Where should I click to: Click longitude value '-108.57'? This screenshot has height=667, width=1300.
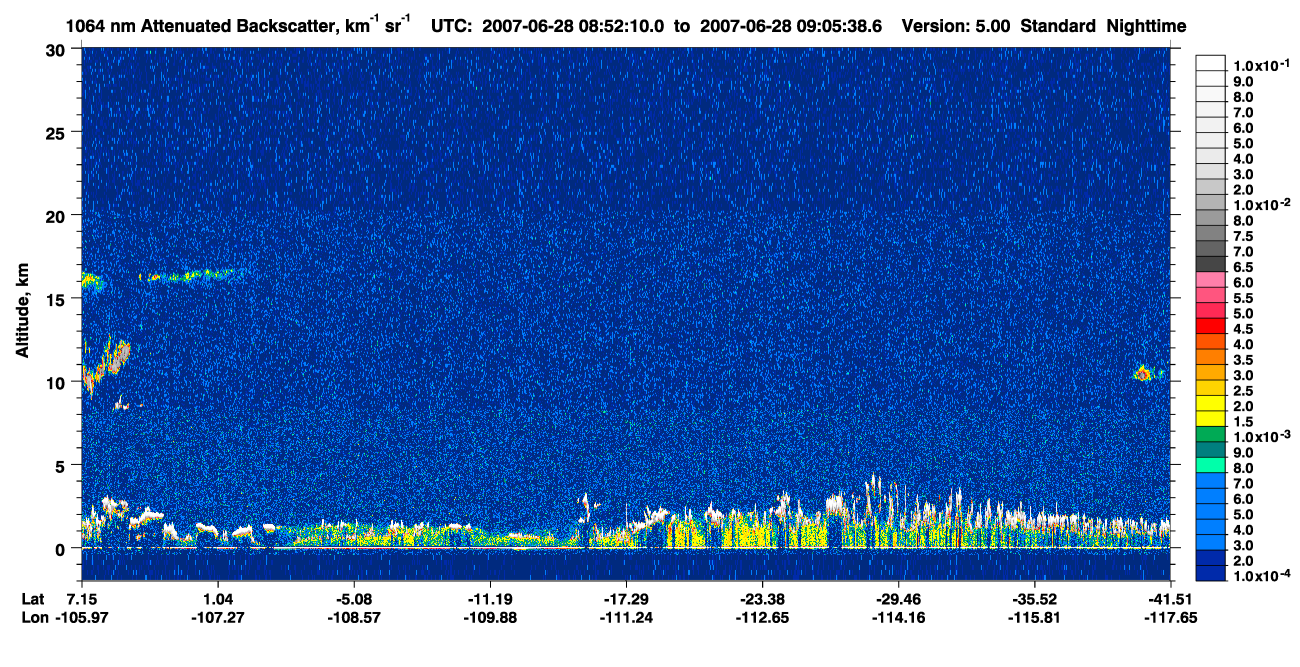pos(354,618)
